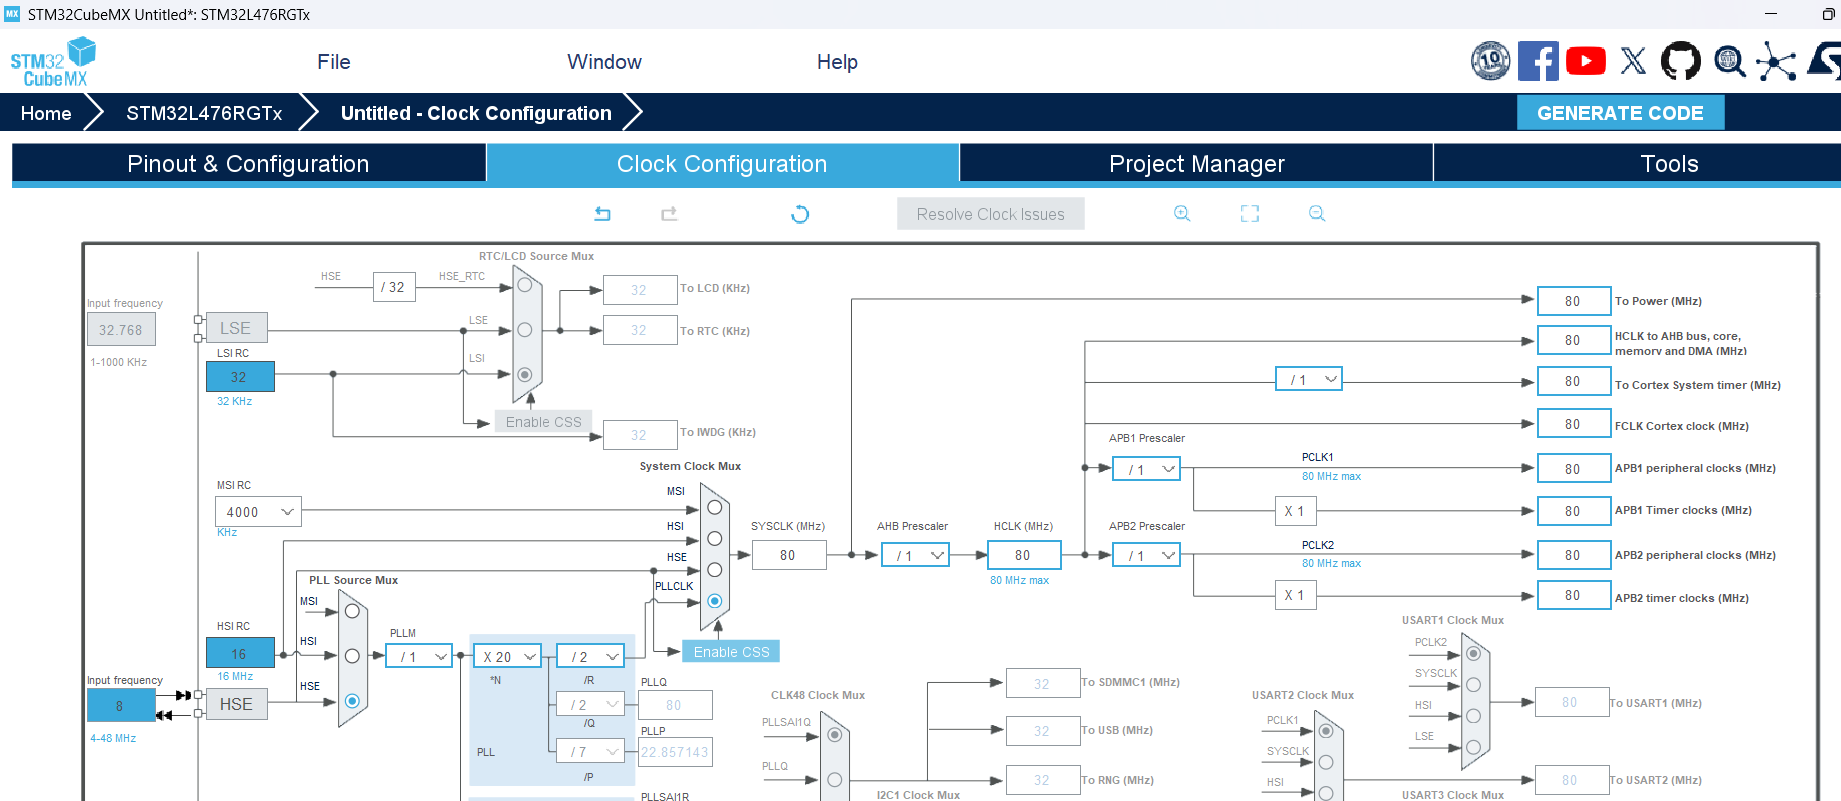Select HSI in the System Clock Mux
This screenshot has height=801, width=1841.
[714, 538]
